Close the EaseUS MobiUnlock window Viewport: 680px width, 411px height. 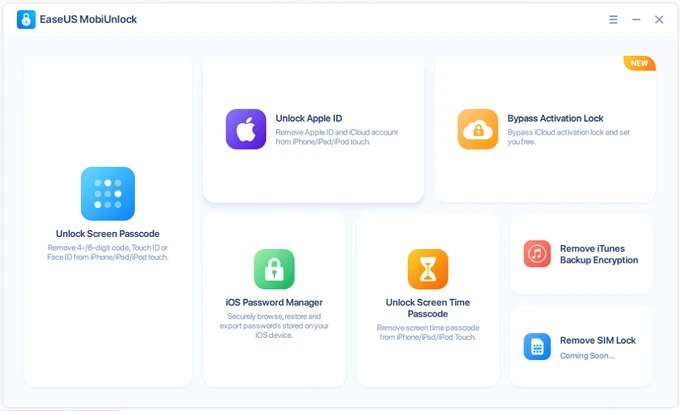tap(659, 20)
